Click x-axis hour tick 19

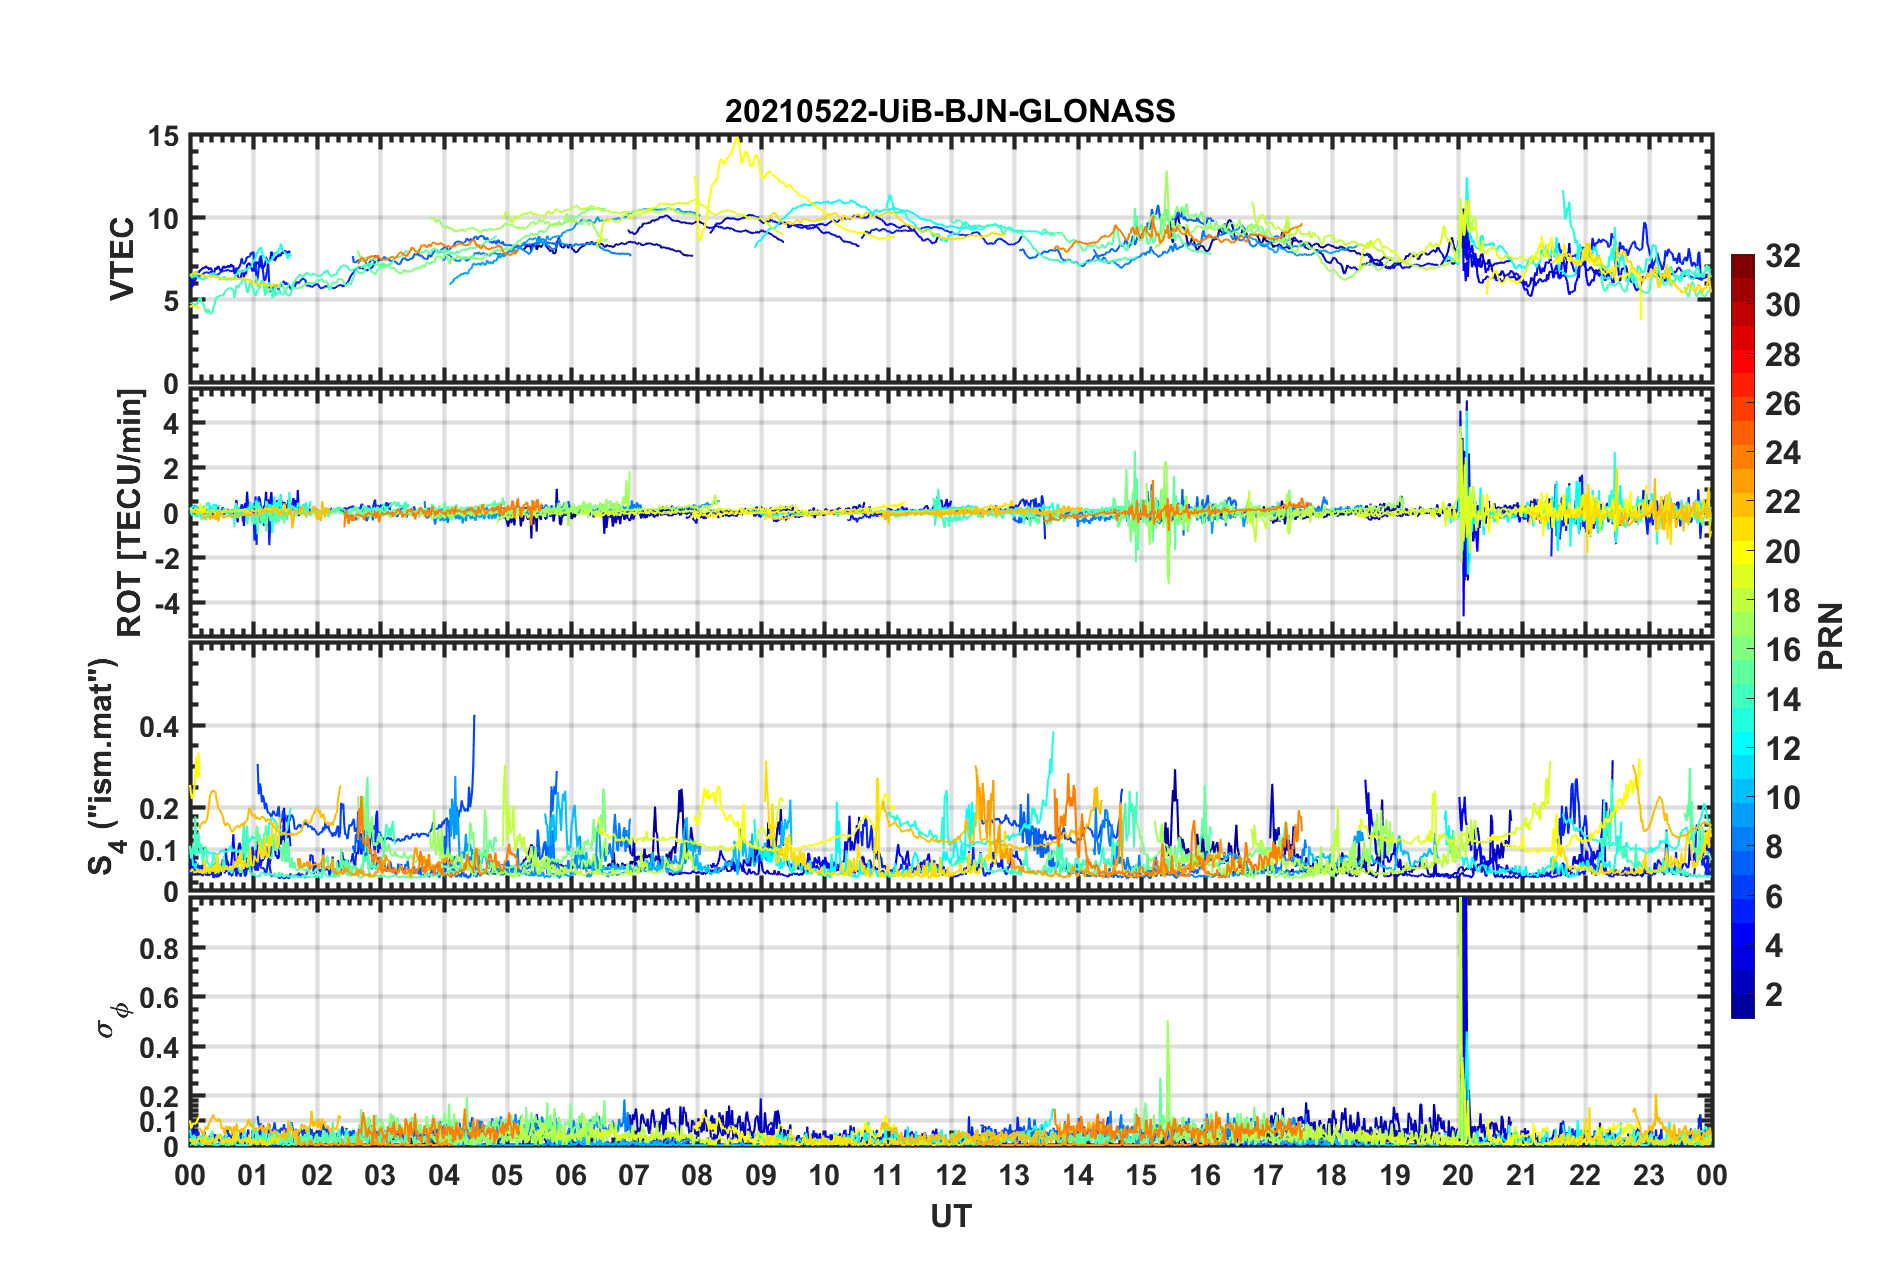point(1395,1175)
